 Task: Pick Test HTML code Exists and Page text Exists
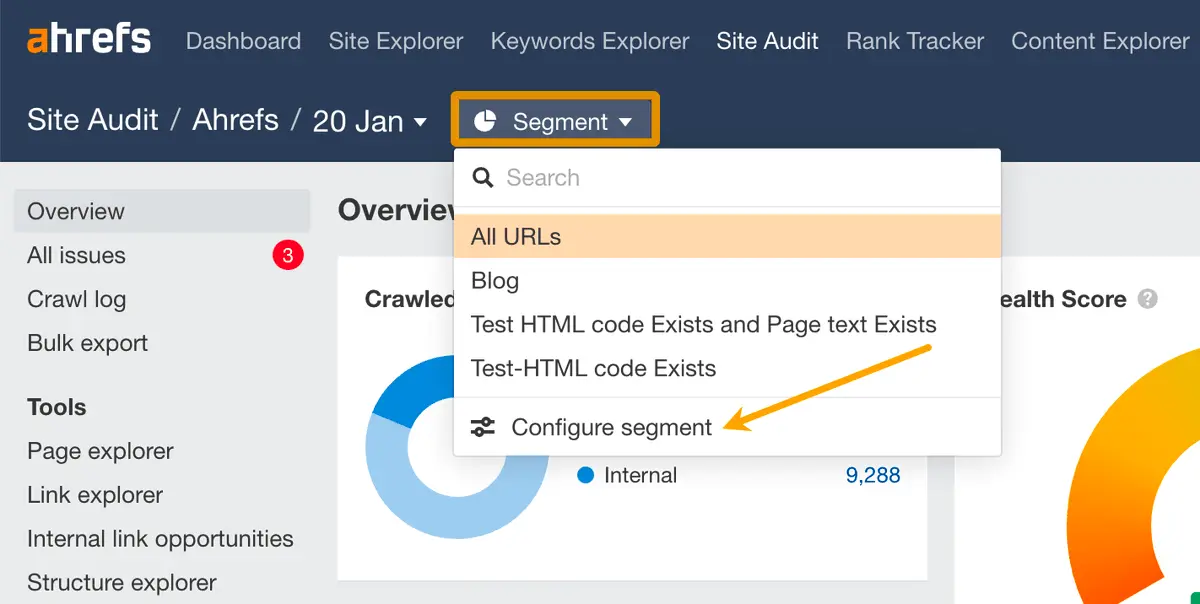click(x=703, y=325)
